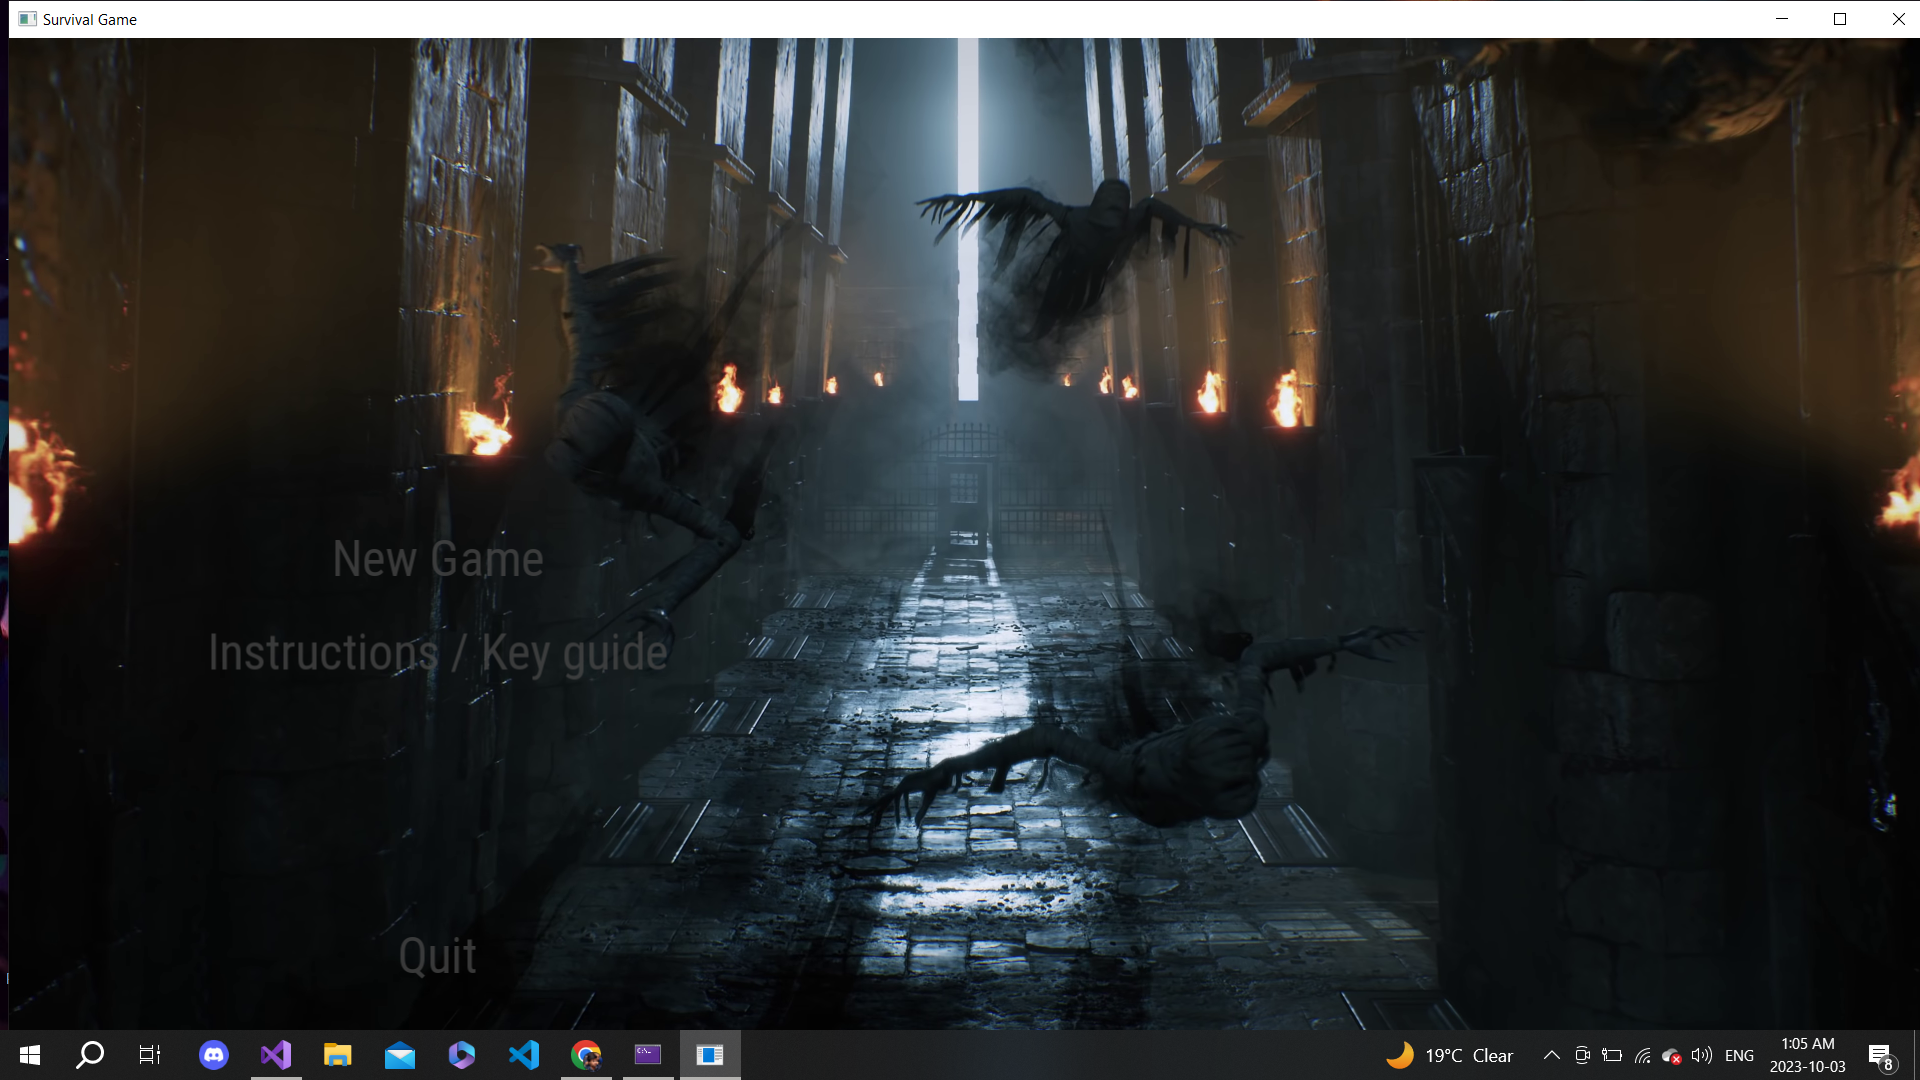Open the Windows Start menu
The height and width of the screenshot is (1080, 1920).
[x=30, y=1055]
